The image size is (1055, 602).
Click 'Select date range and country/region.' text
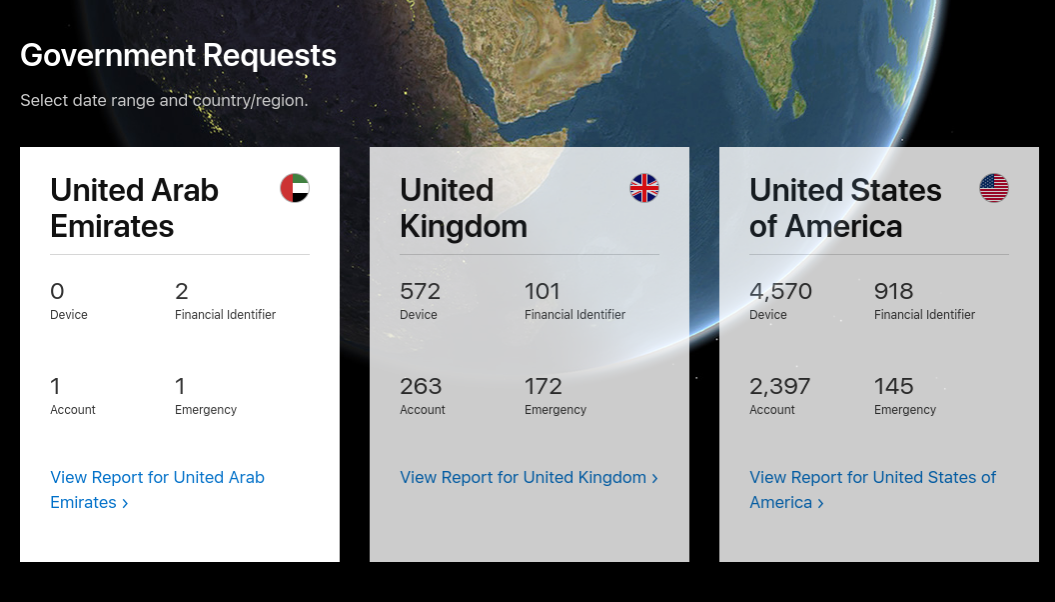coord(164,100)
